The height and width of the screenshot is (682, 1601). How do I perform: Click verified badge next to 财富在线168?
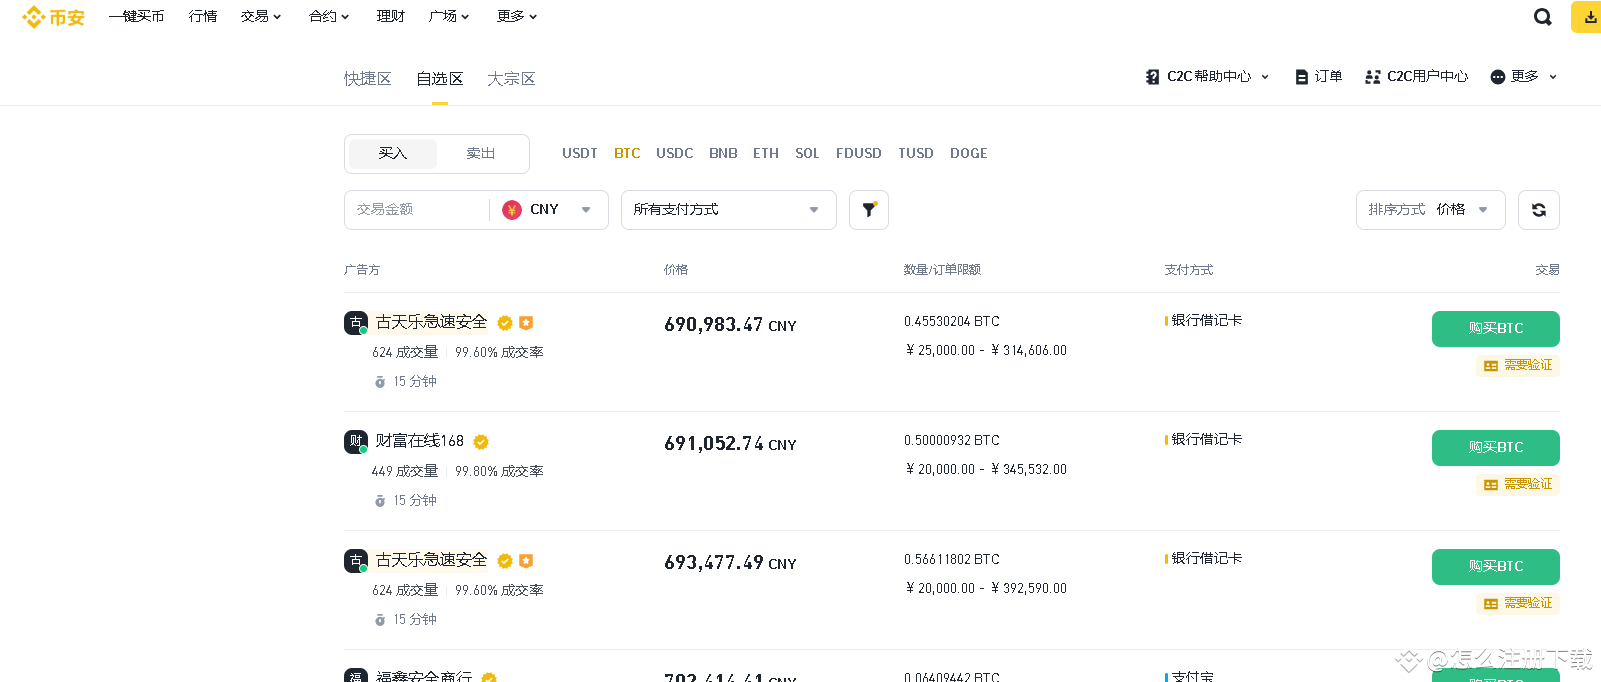tap(481, 442)
